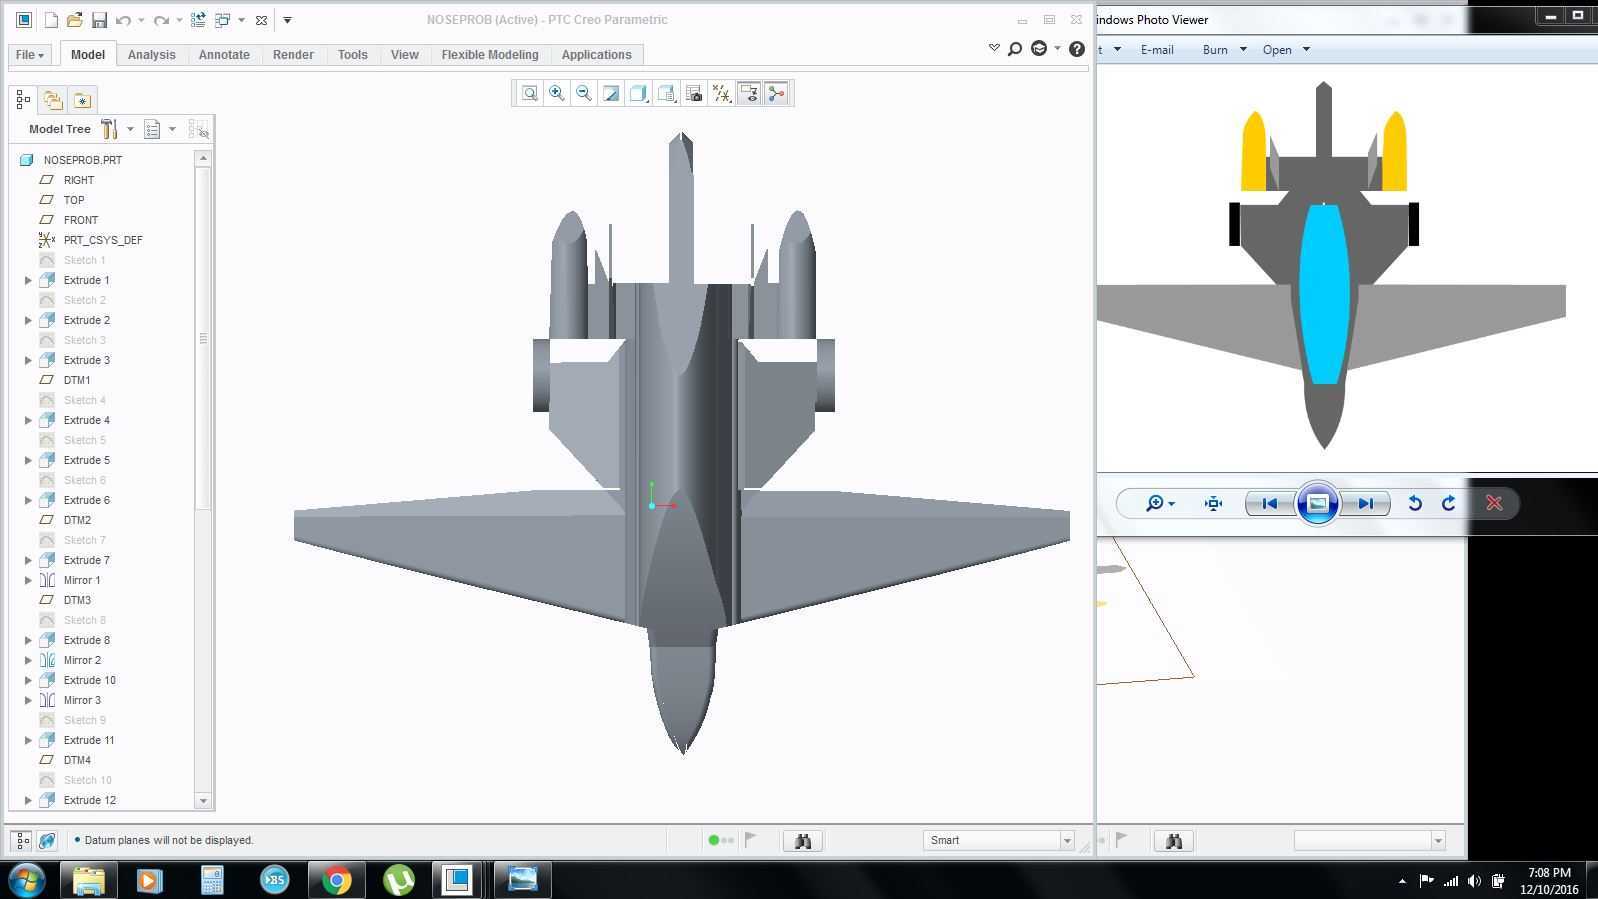Expand the Mirror 1 feature

(x=28, y=580)
